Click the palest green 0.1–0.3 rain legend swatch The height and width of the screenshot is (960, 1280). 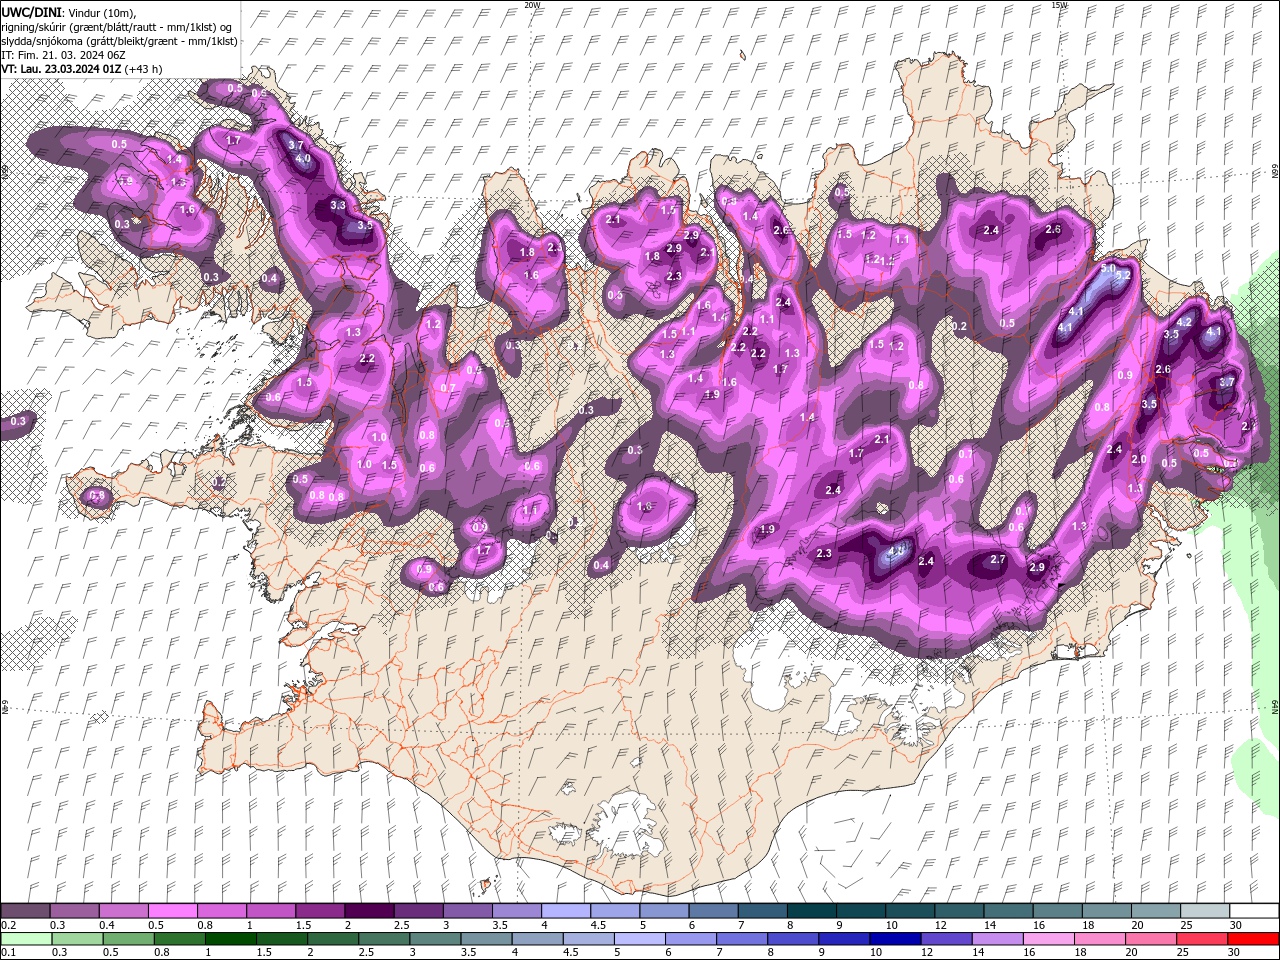pyautogui.click(x=26, y=939)
